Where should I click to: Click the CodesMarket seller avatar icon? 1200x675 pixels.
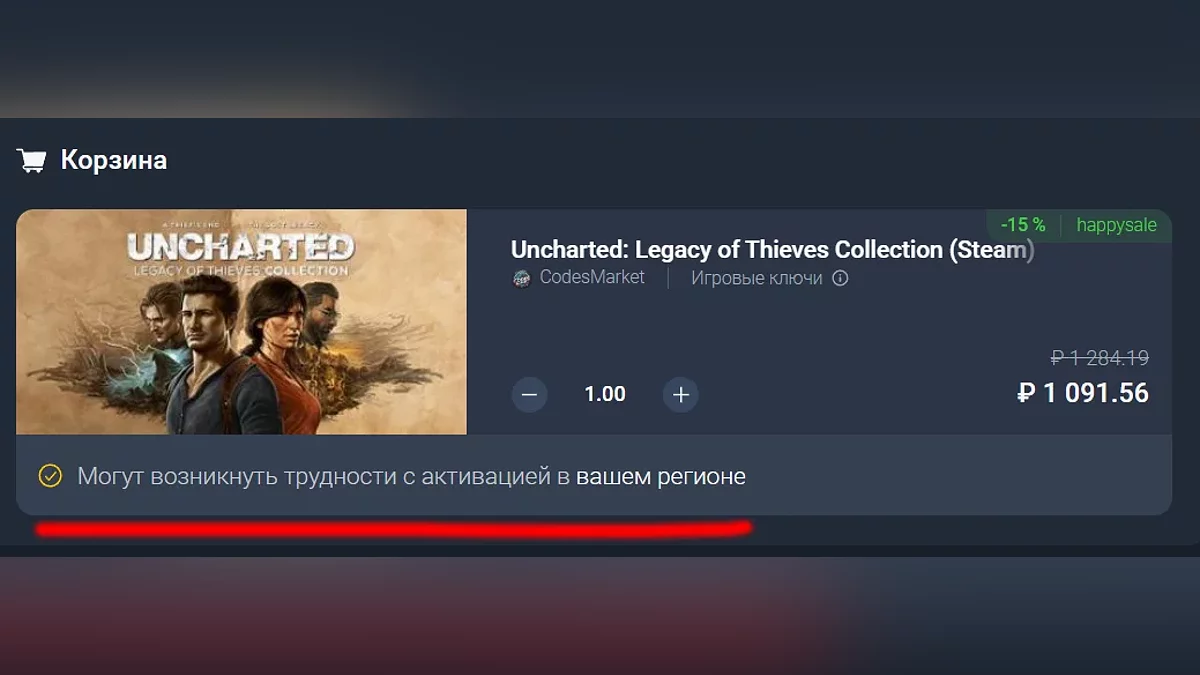(x=521, y=279)
